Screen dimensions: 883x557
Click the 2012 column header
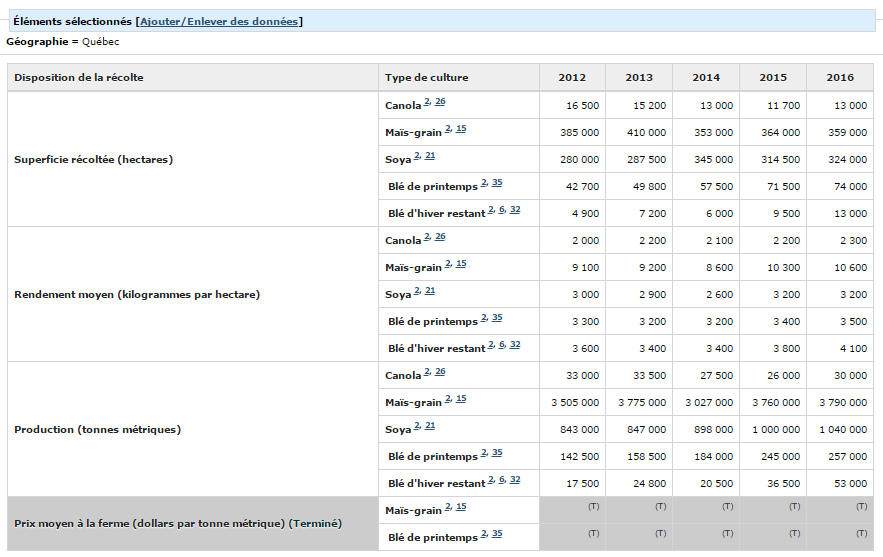click(572, 78)
